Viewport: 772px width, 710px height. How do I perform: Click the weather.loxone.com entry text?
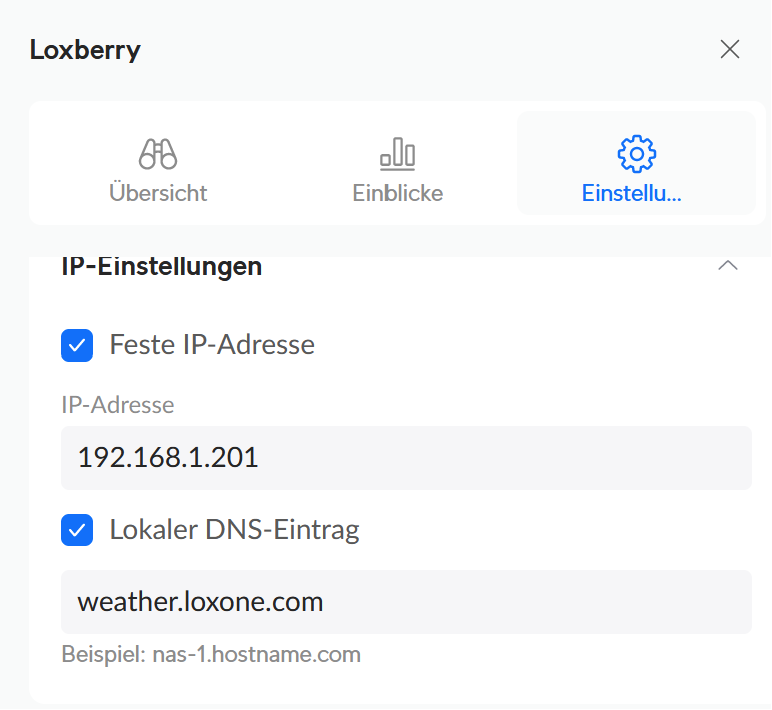click(x=200, y=602)
